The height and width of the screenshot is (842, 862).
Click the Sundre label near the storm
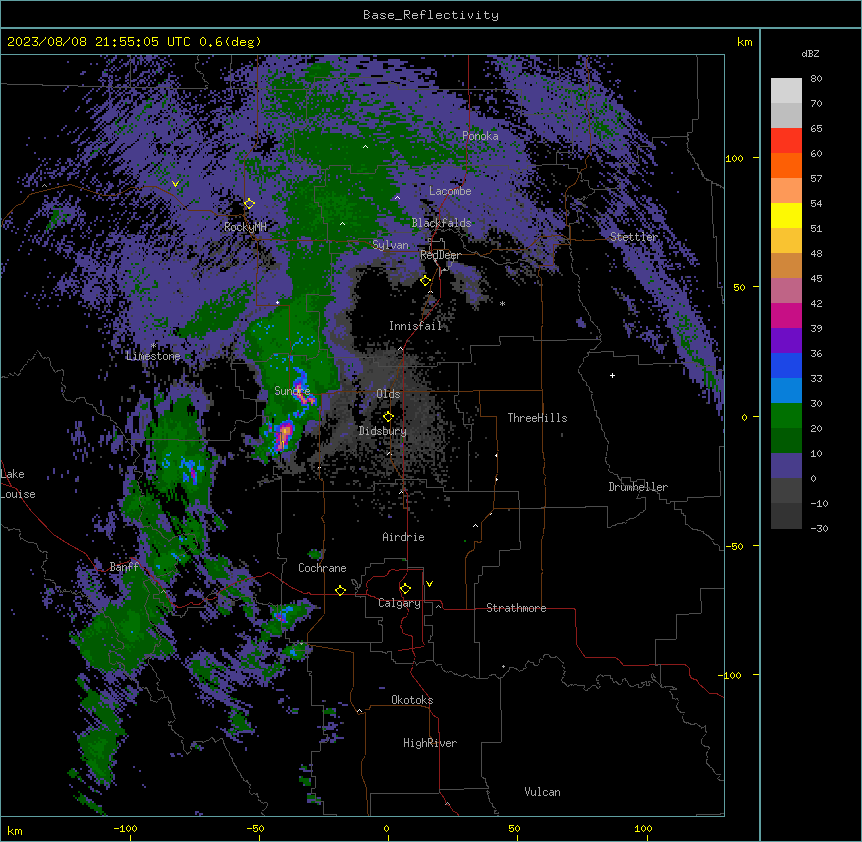click(292, 391)
